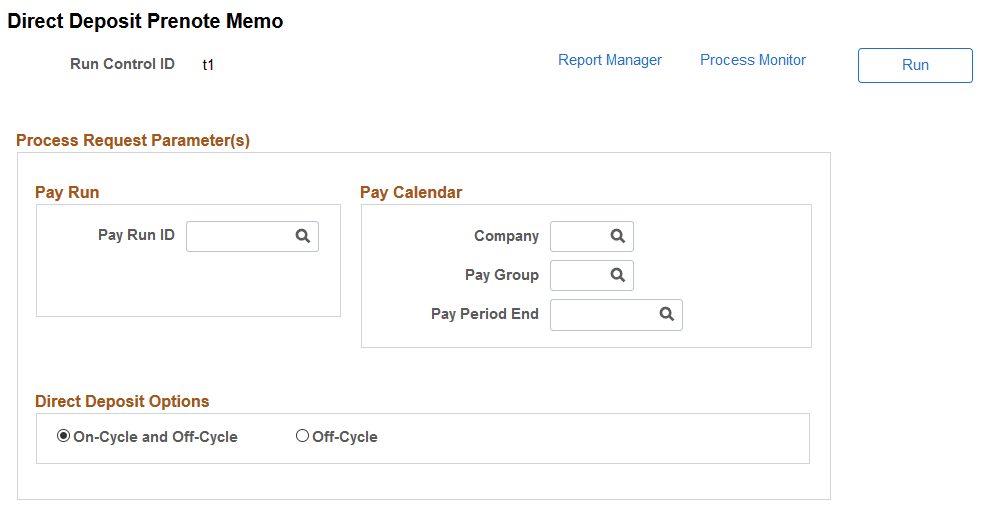Viewport: 982px width, 508px height.
Task: Open the Company lookup search icon
Action: coord(618,237)
